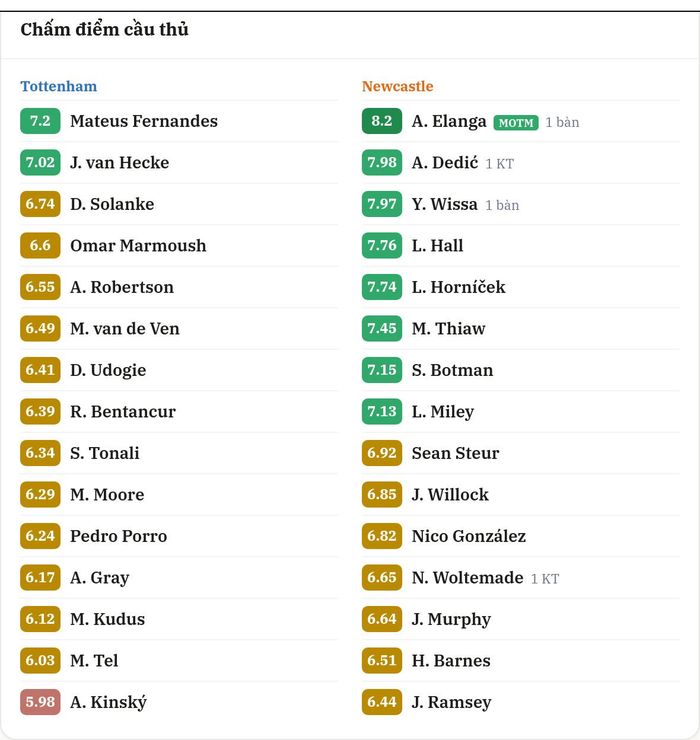700x740 pixels.
Task: Open the Newcastle team heading link
Action: point(397,86)
